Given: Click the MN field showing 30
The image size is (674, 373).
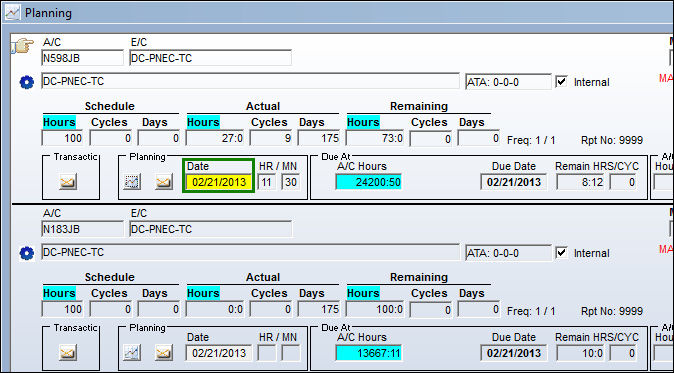Looking at the screenshot, I should click(x=291, y=182).
